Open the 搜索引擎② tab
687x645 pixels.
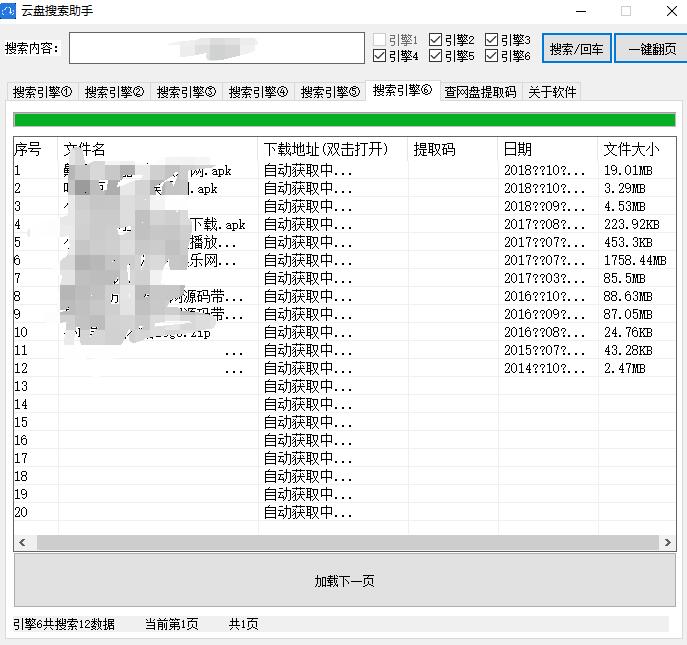pyautogui.click(x=114, y=92)
